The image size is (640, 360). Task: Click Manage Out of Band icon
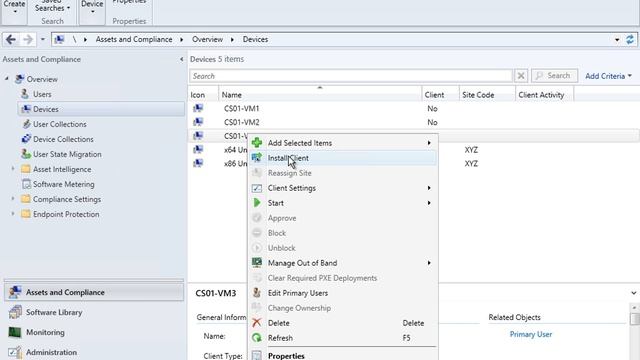257,262
